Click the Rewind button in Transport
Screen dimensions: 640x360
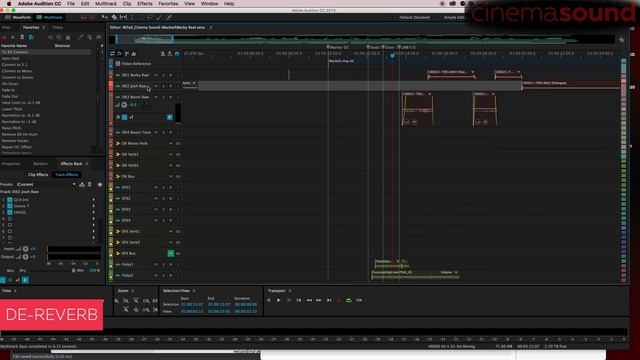309,300
